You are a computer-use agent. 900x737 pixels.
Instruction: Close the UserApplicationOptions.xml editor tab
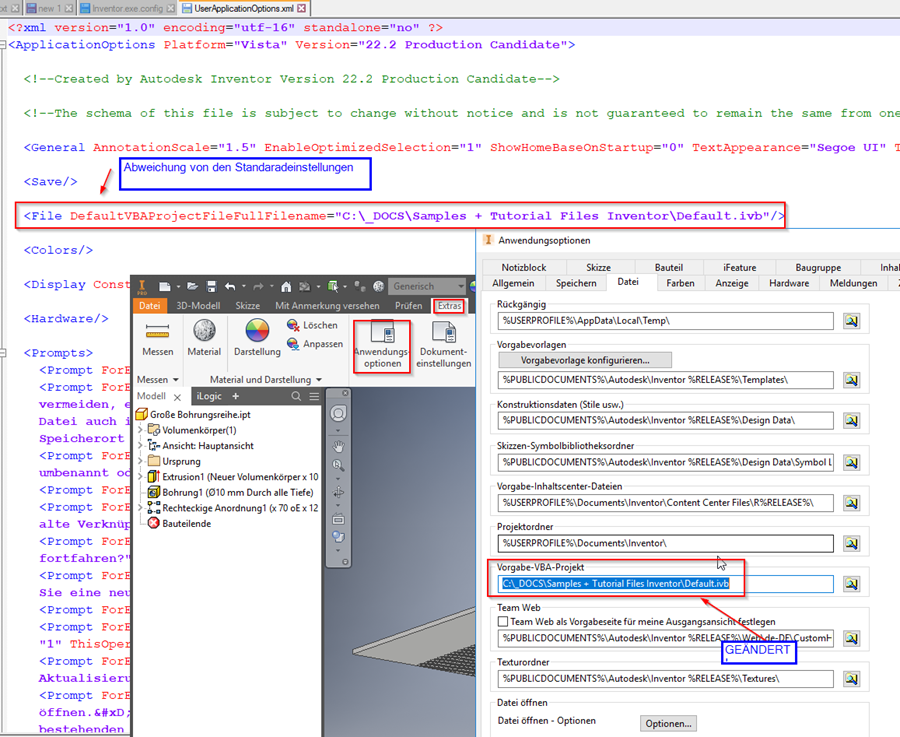tap(301, 8)
